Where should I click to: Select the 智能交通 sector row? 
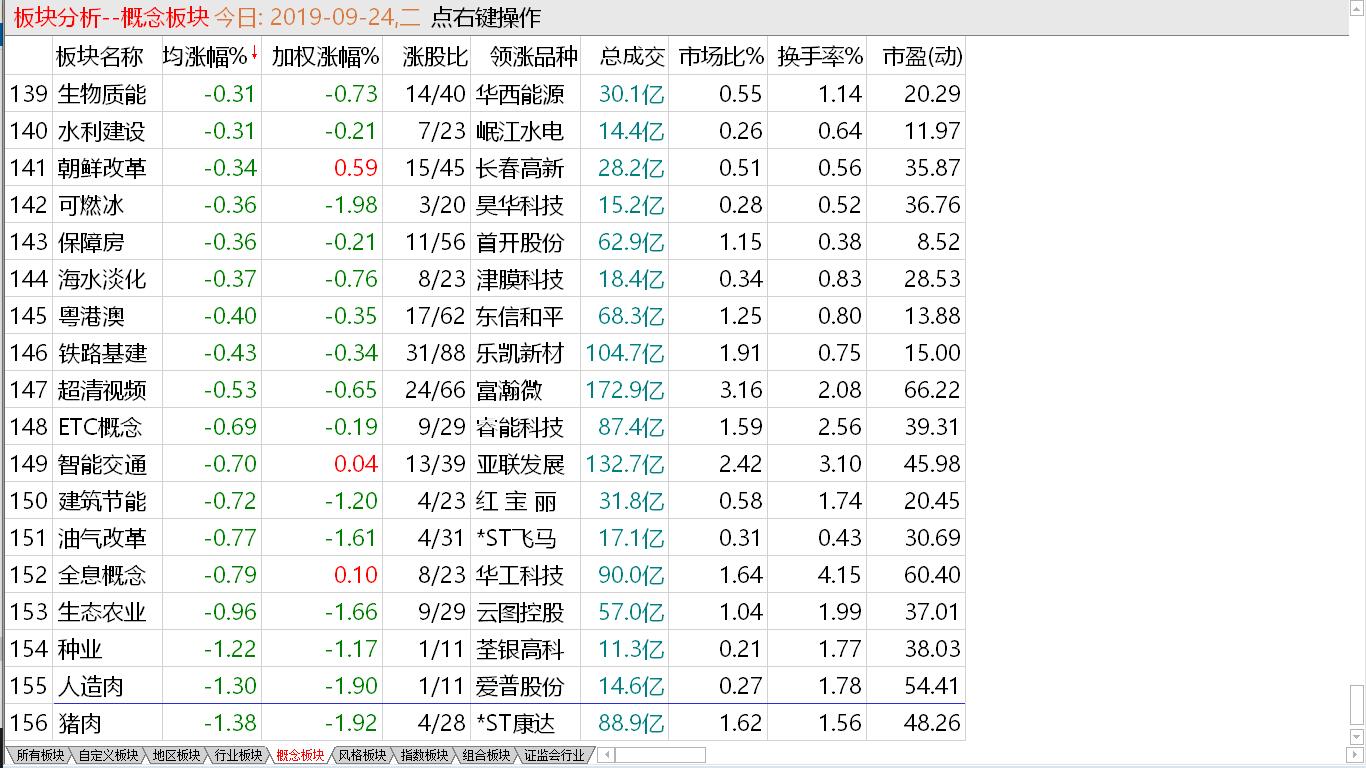click(x=485, y=464)
